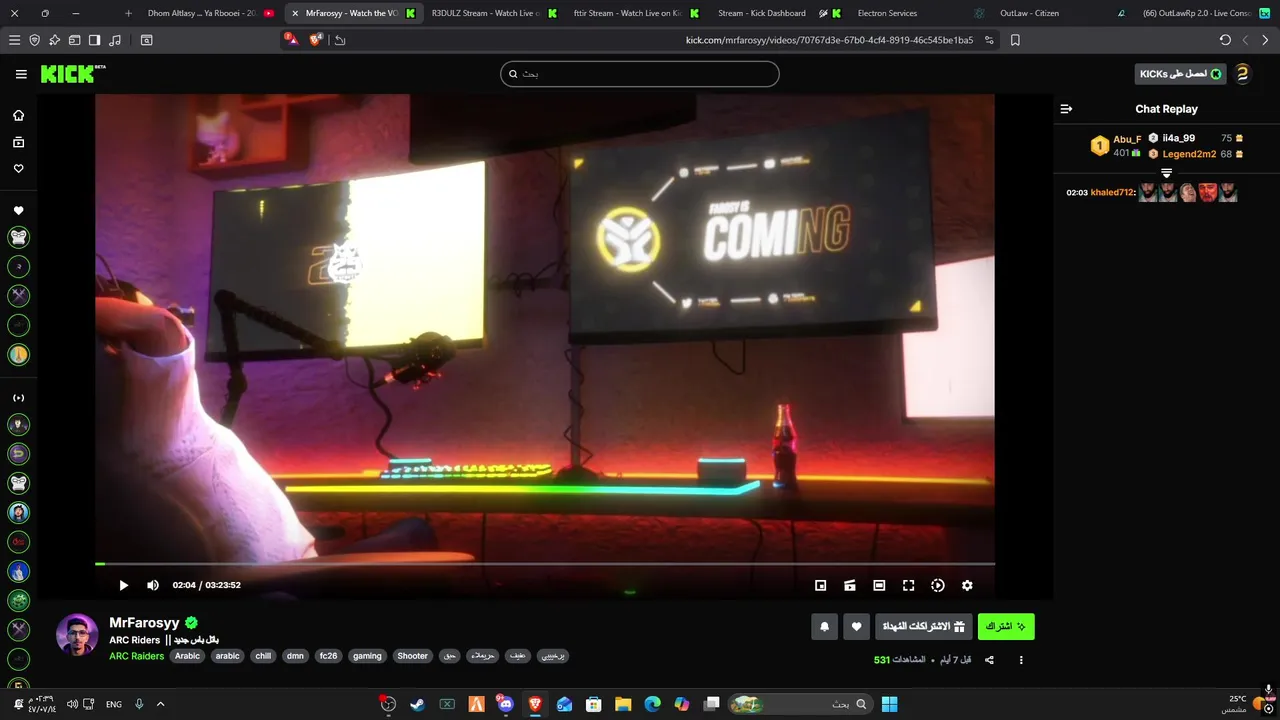Viewport: 1280px width, 720px height.
Task: Open site settings tune icon
Action: (x=989, y=40)
